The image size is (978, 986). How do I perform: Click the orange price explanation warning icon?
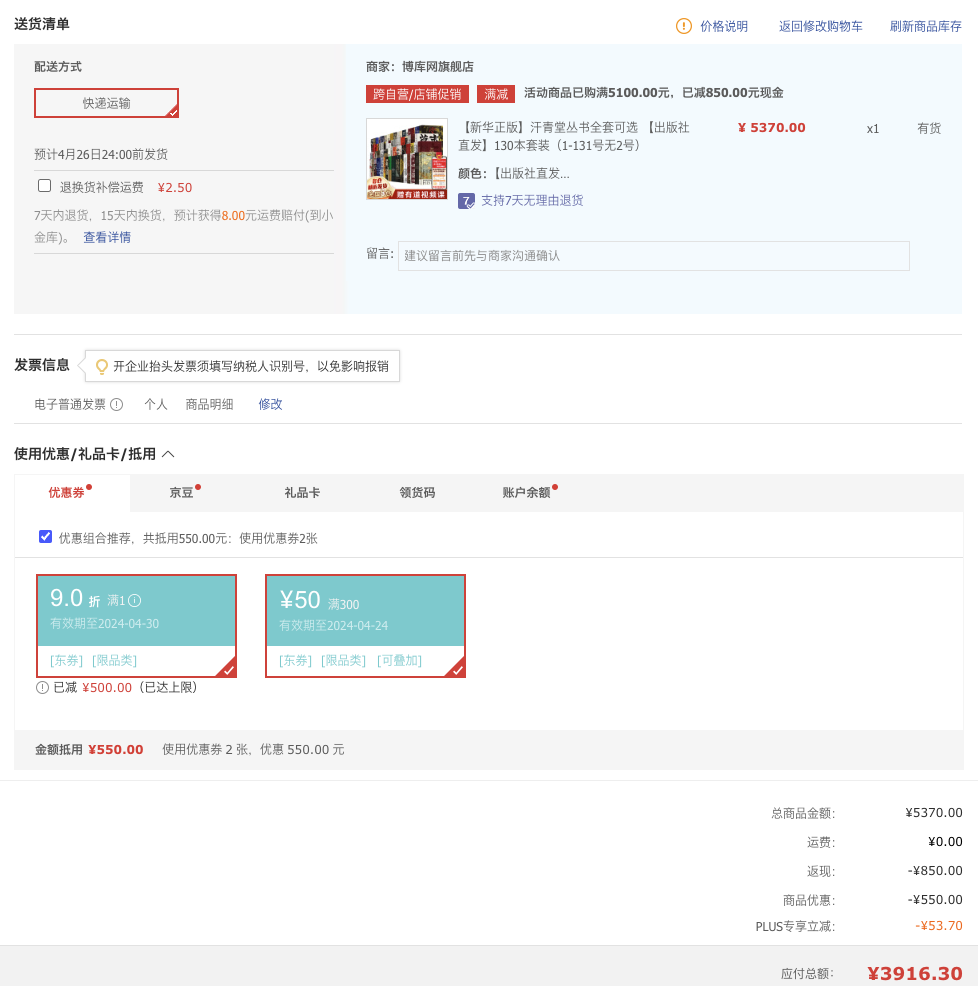[684, 26]
